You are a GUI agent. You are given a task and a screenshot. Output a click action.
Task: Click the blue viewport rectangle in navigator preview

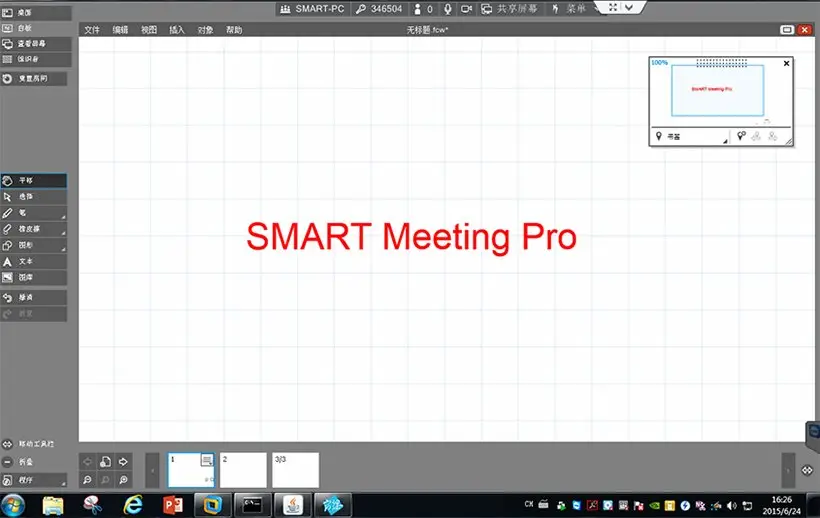pos(718,90)
